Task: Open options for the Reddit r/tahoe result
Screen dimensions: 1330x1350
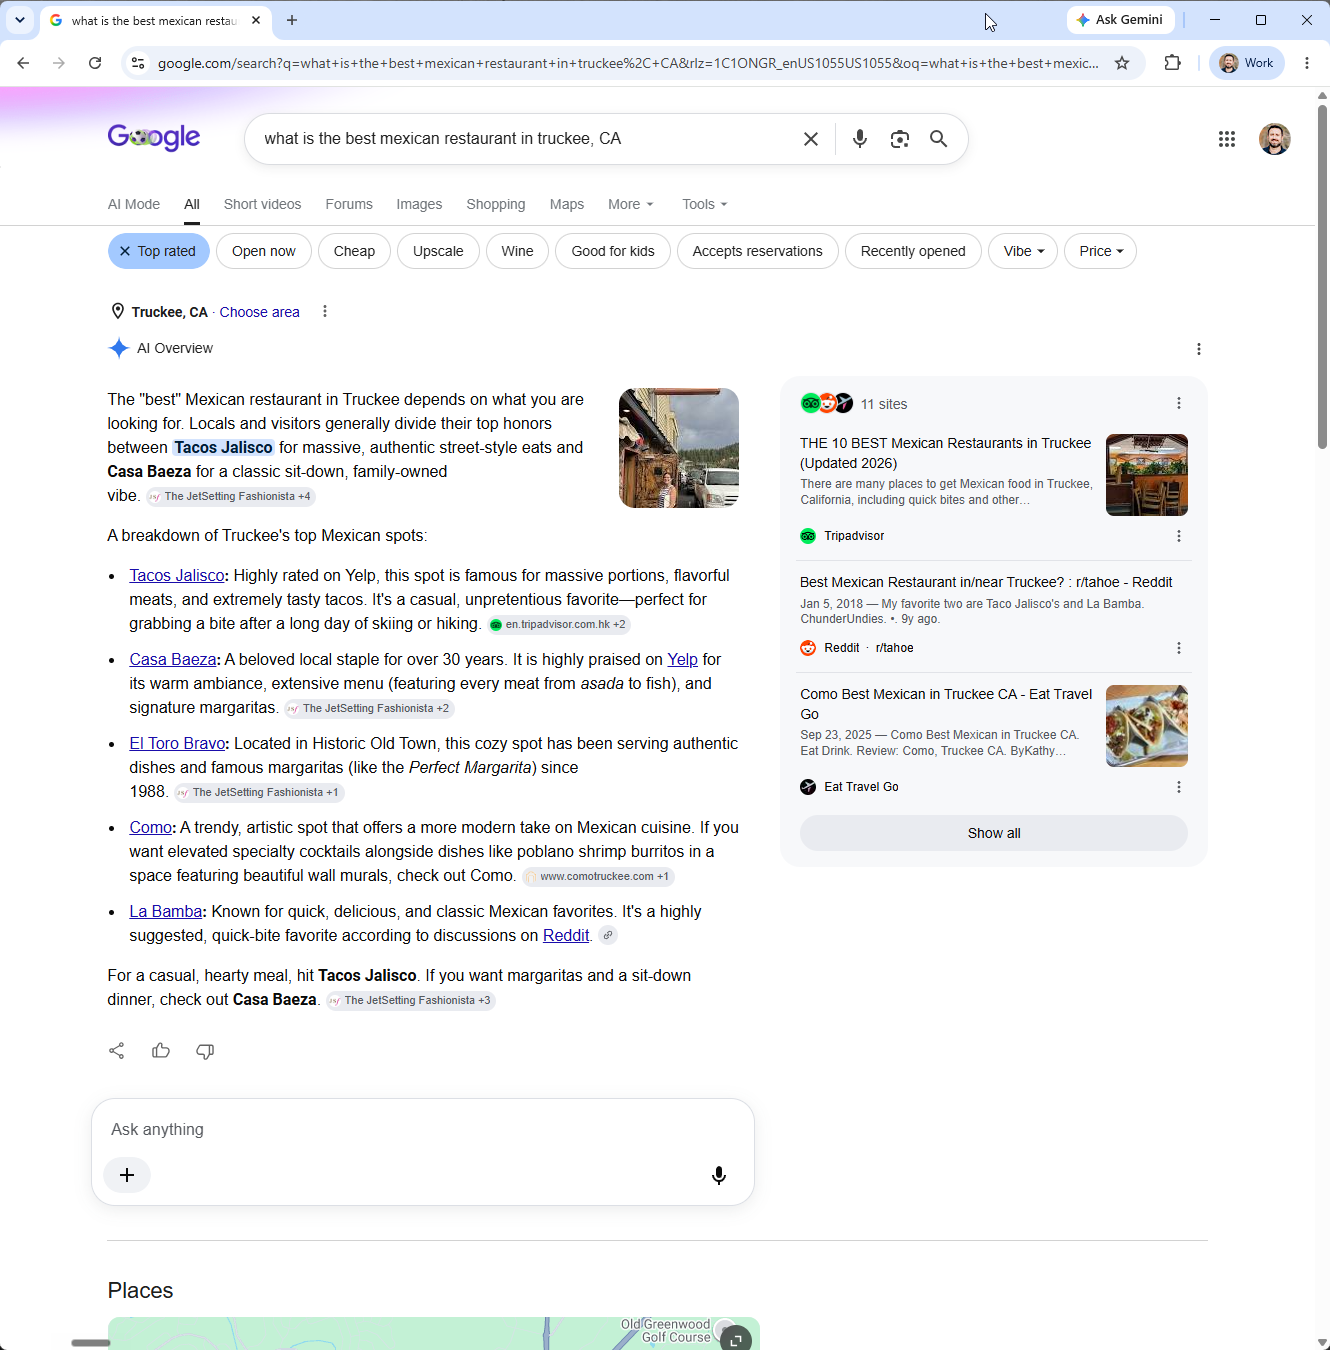Action: 1179,648
